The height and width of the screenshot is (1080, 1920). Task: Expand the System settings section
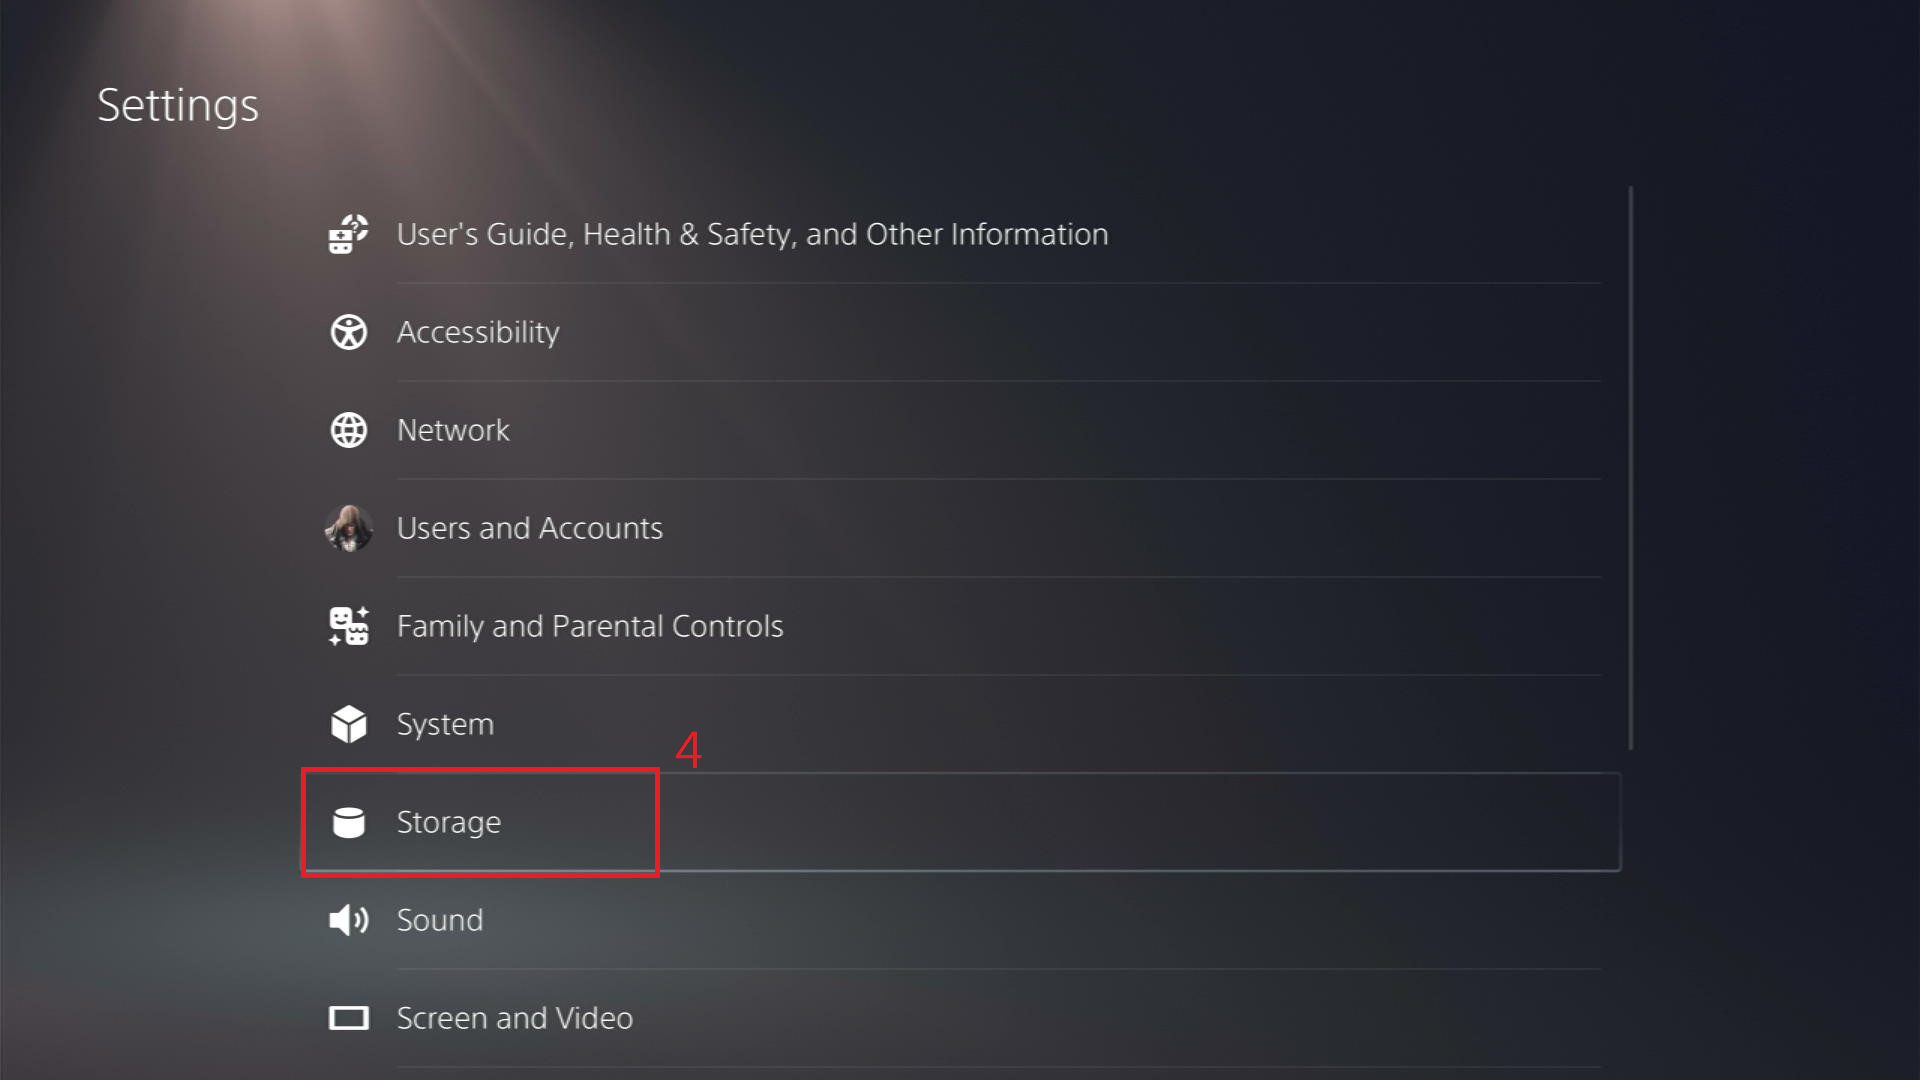click(448, 723)
